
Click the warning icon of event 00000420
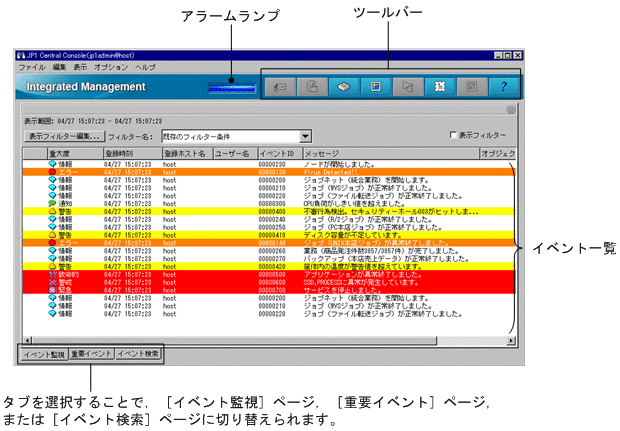point(52,267)
